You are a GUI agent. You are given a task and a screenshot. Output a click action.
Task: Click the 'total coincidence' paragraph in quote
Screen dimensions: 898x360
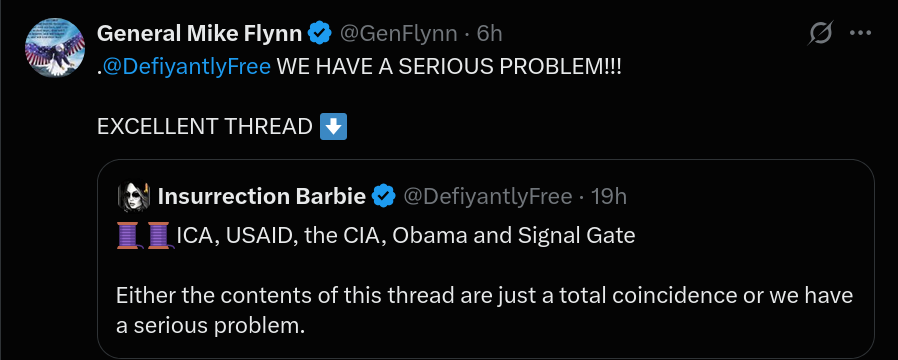click(485, 311)
